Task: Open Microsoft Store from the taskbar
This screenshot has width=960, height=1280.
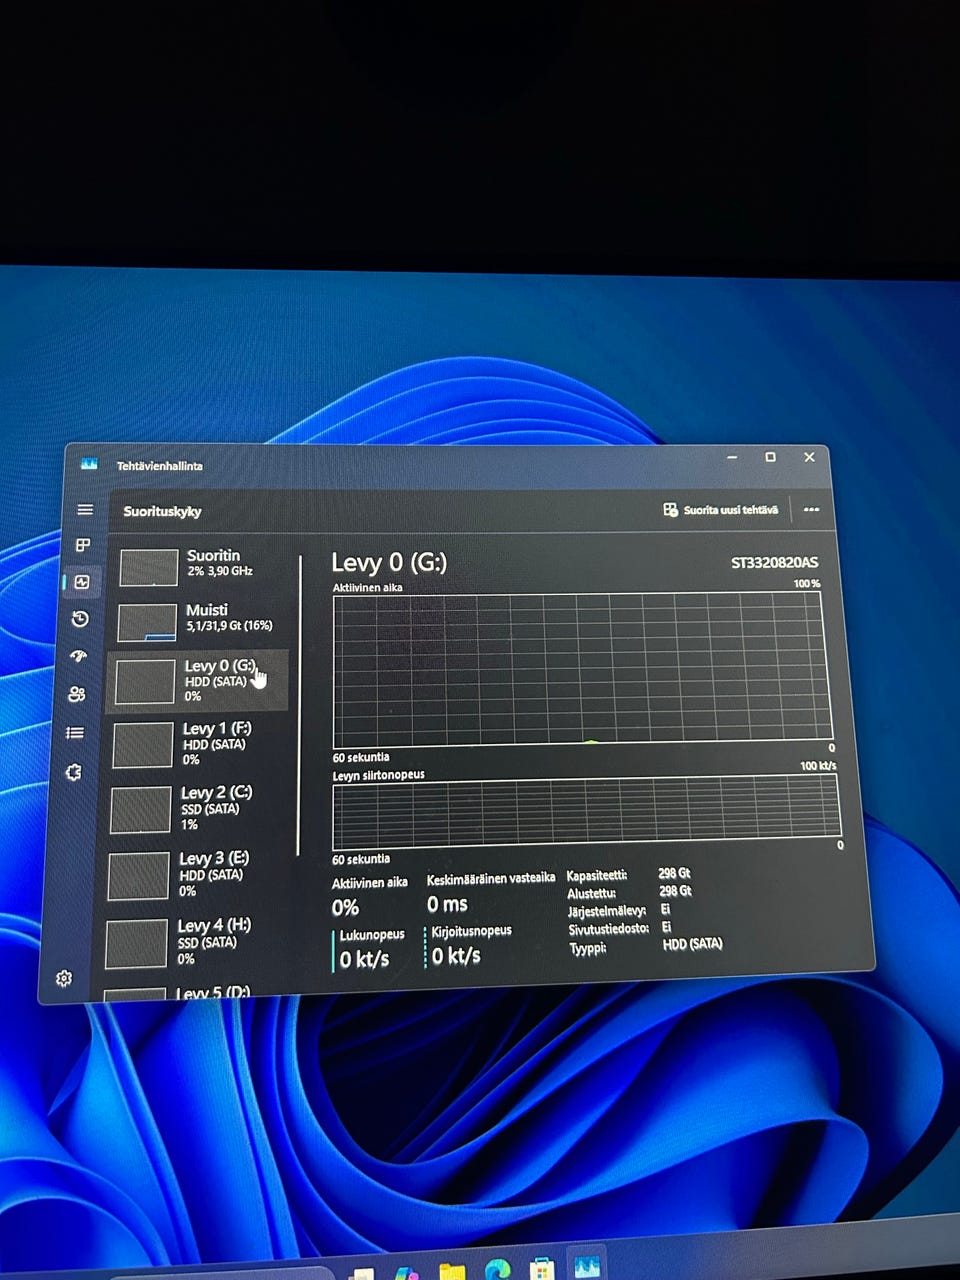Action: coord(542,1269)
